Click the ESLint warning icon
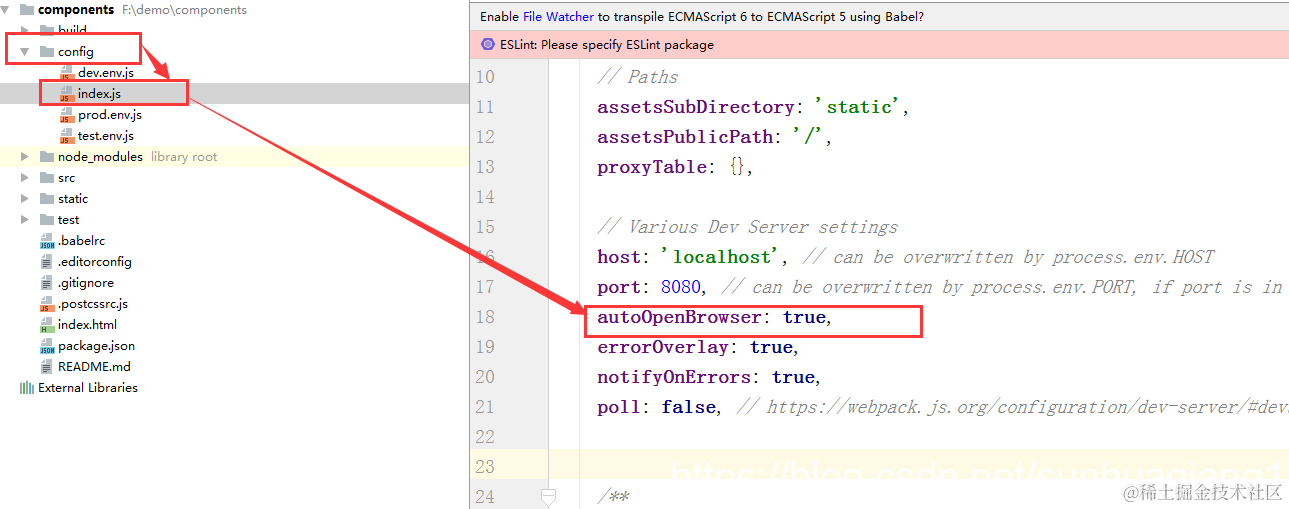Screen dimensions: 1289x509 488,45
